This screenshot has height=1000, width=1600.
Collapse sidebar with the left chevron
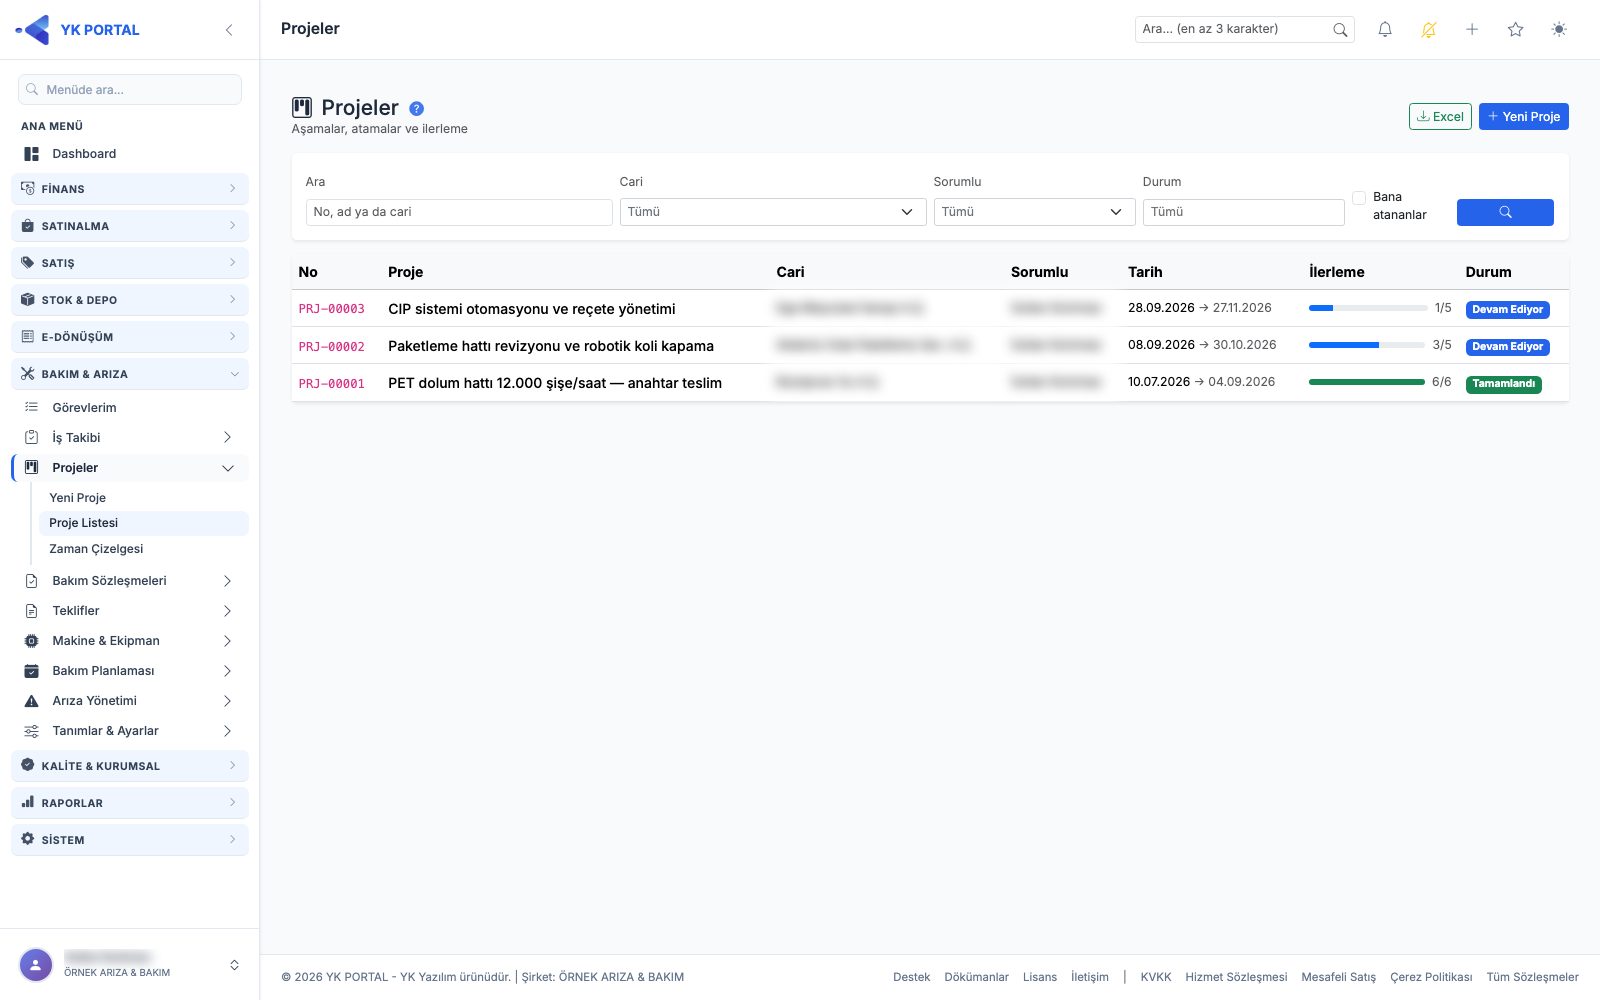tap(229, 30)
